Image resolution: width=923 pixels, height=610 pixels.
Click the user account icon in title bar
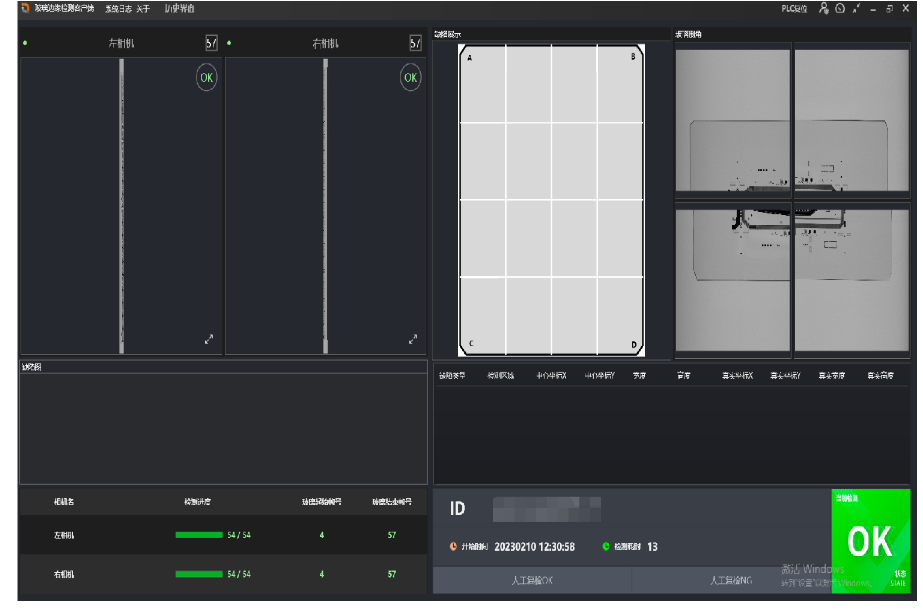click(824, 8)
